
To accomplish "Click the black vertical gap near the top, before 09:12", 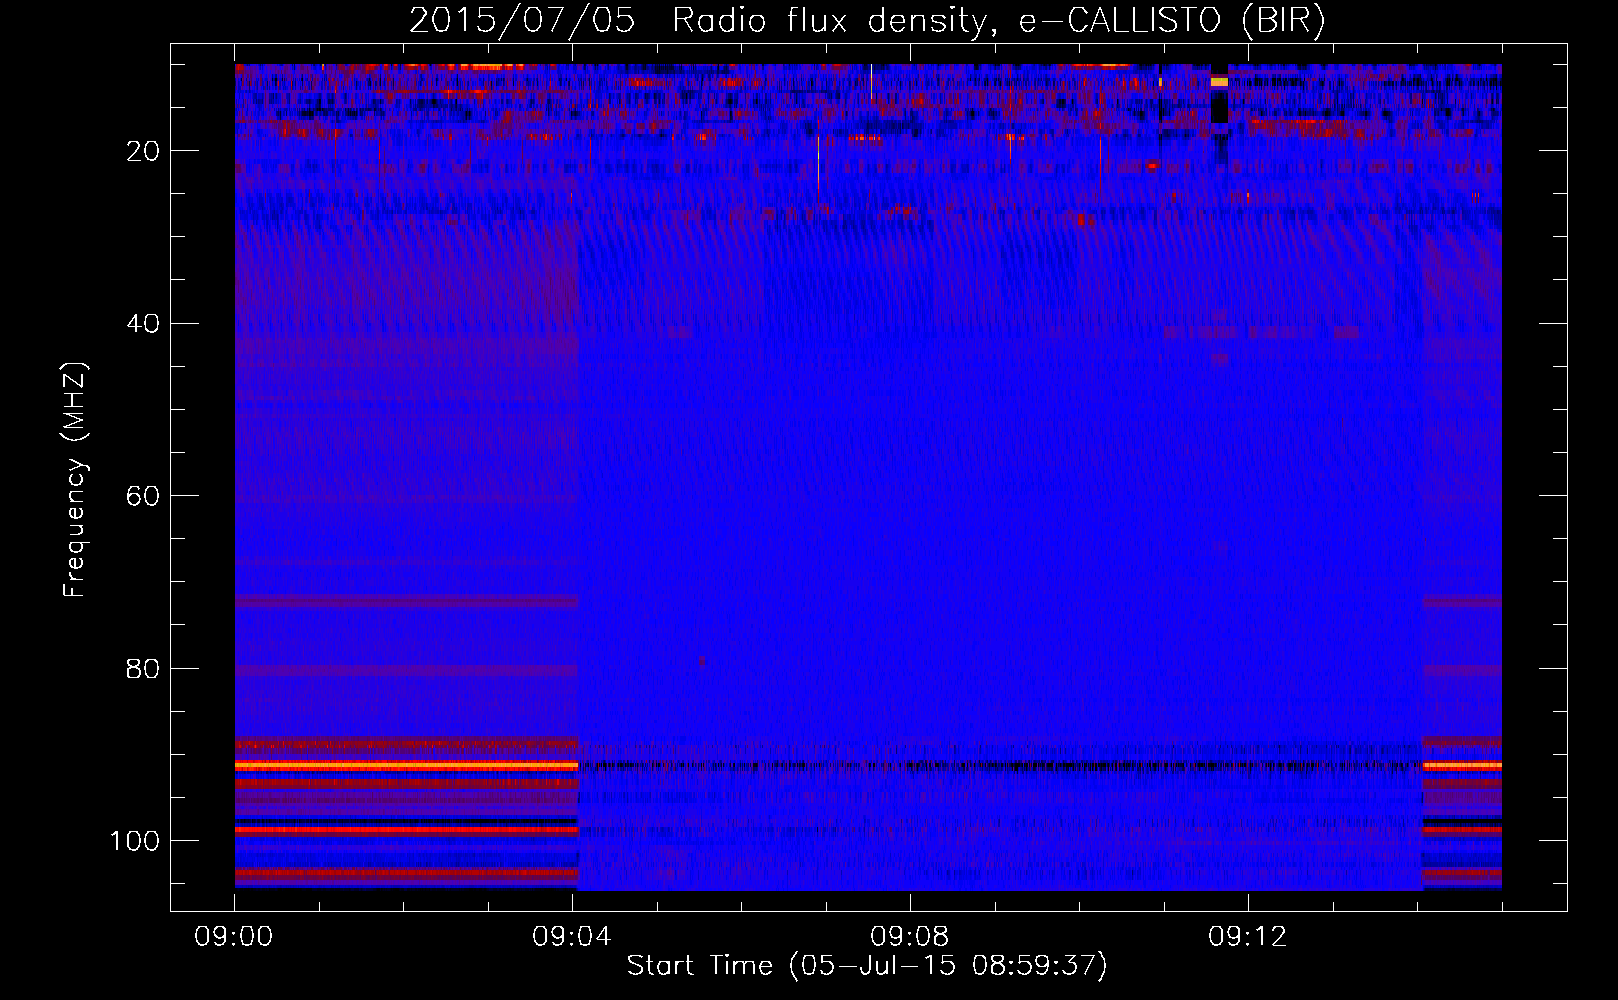I will point(1219,110).
